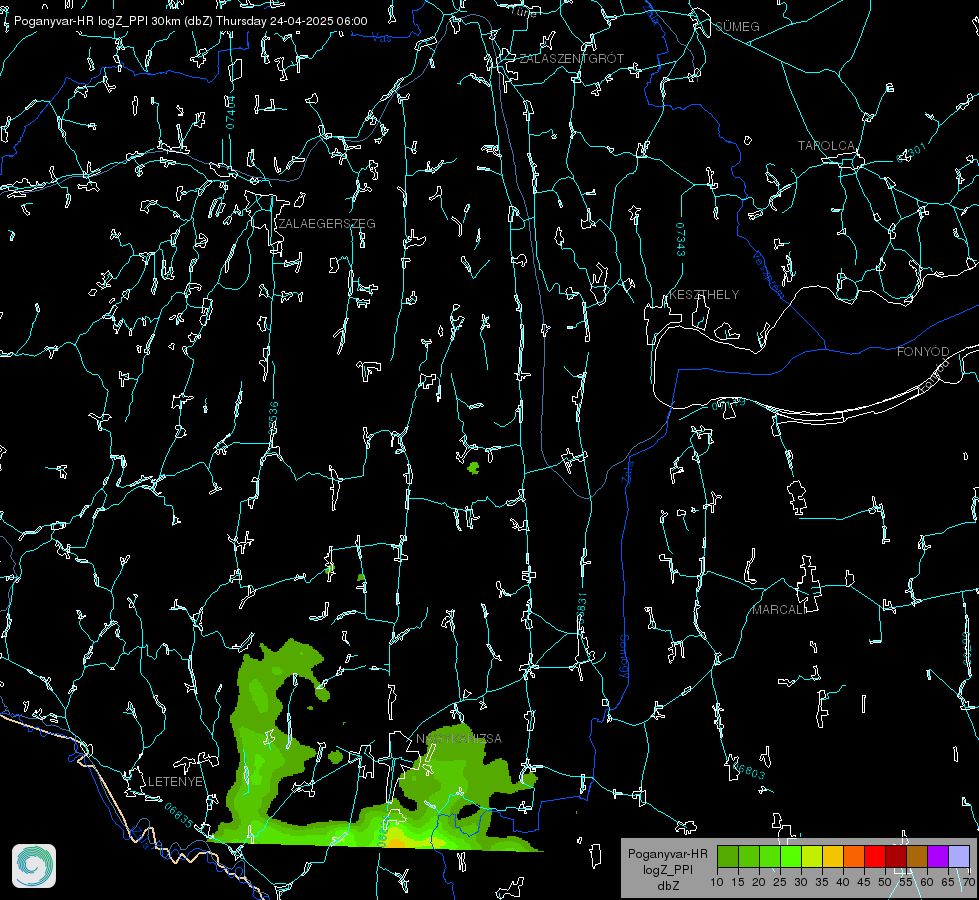This screenshot has width=979, height=900.
Task: Select the 35 dBZ yellow swatch
Action: click(833, 857)
